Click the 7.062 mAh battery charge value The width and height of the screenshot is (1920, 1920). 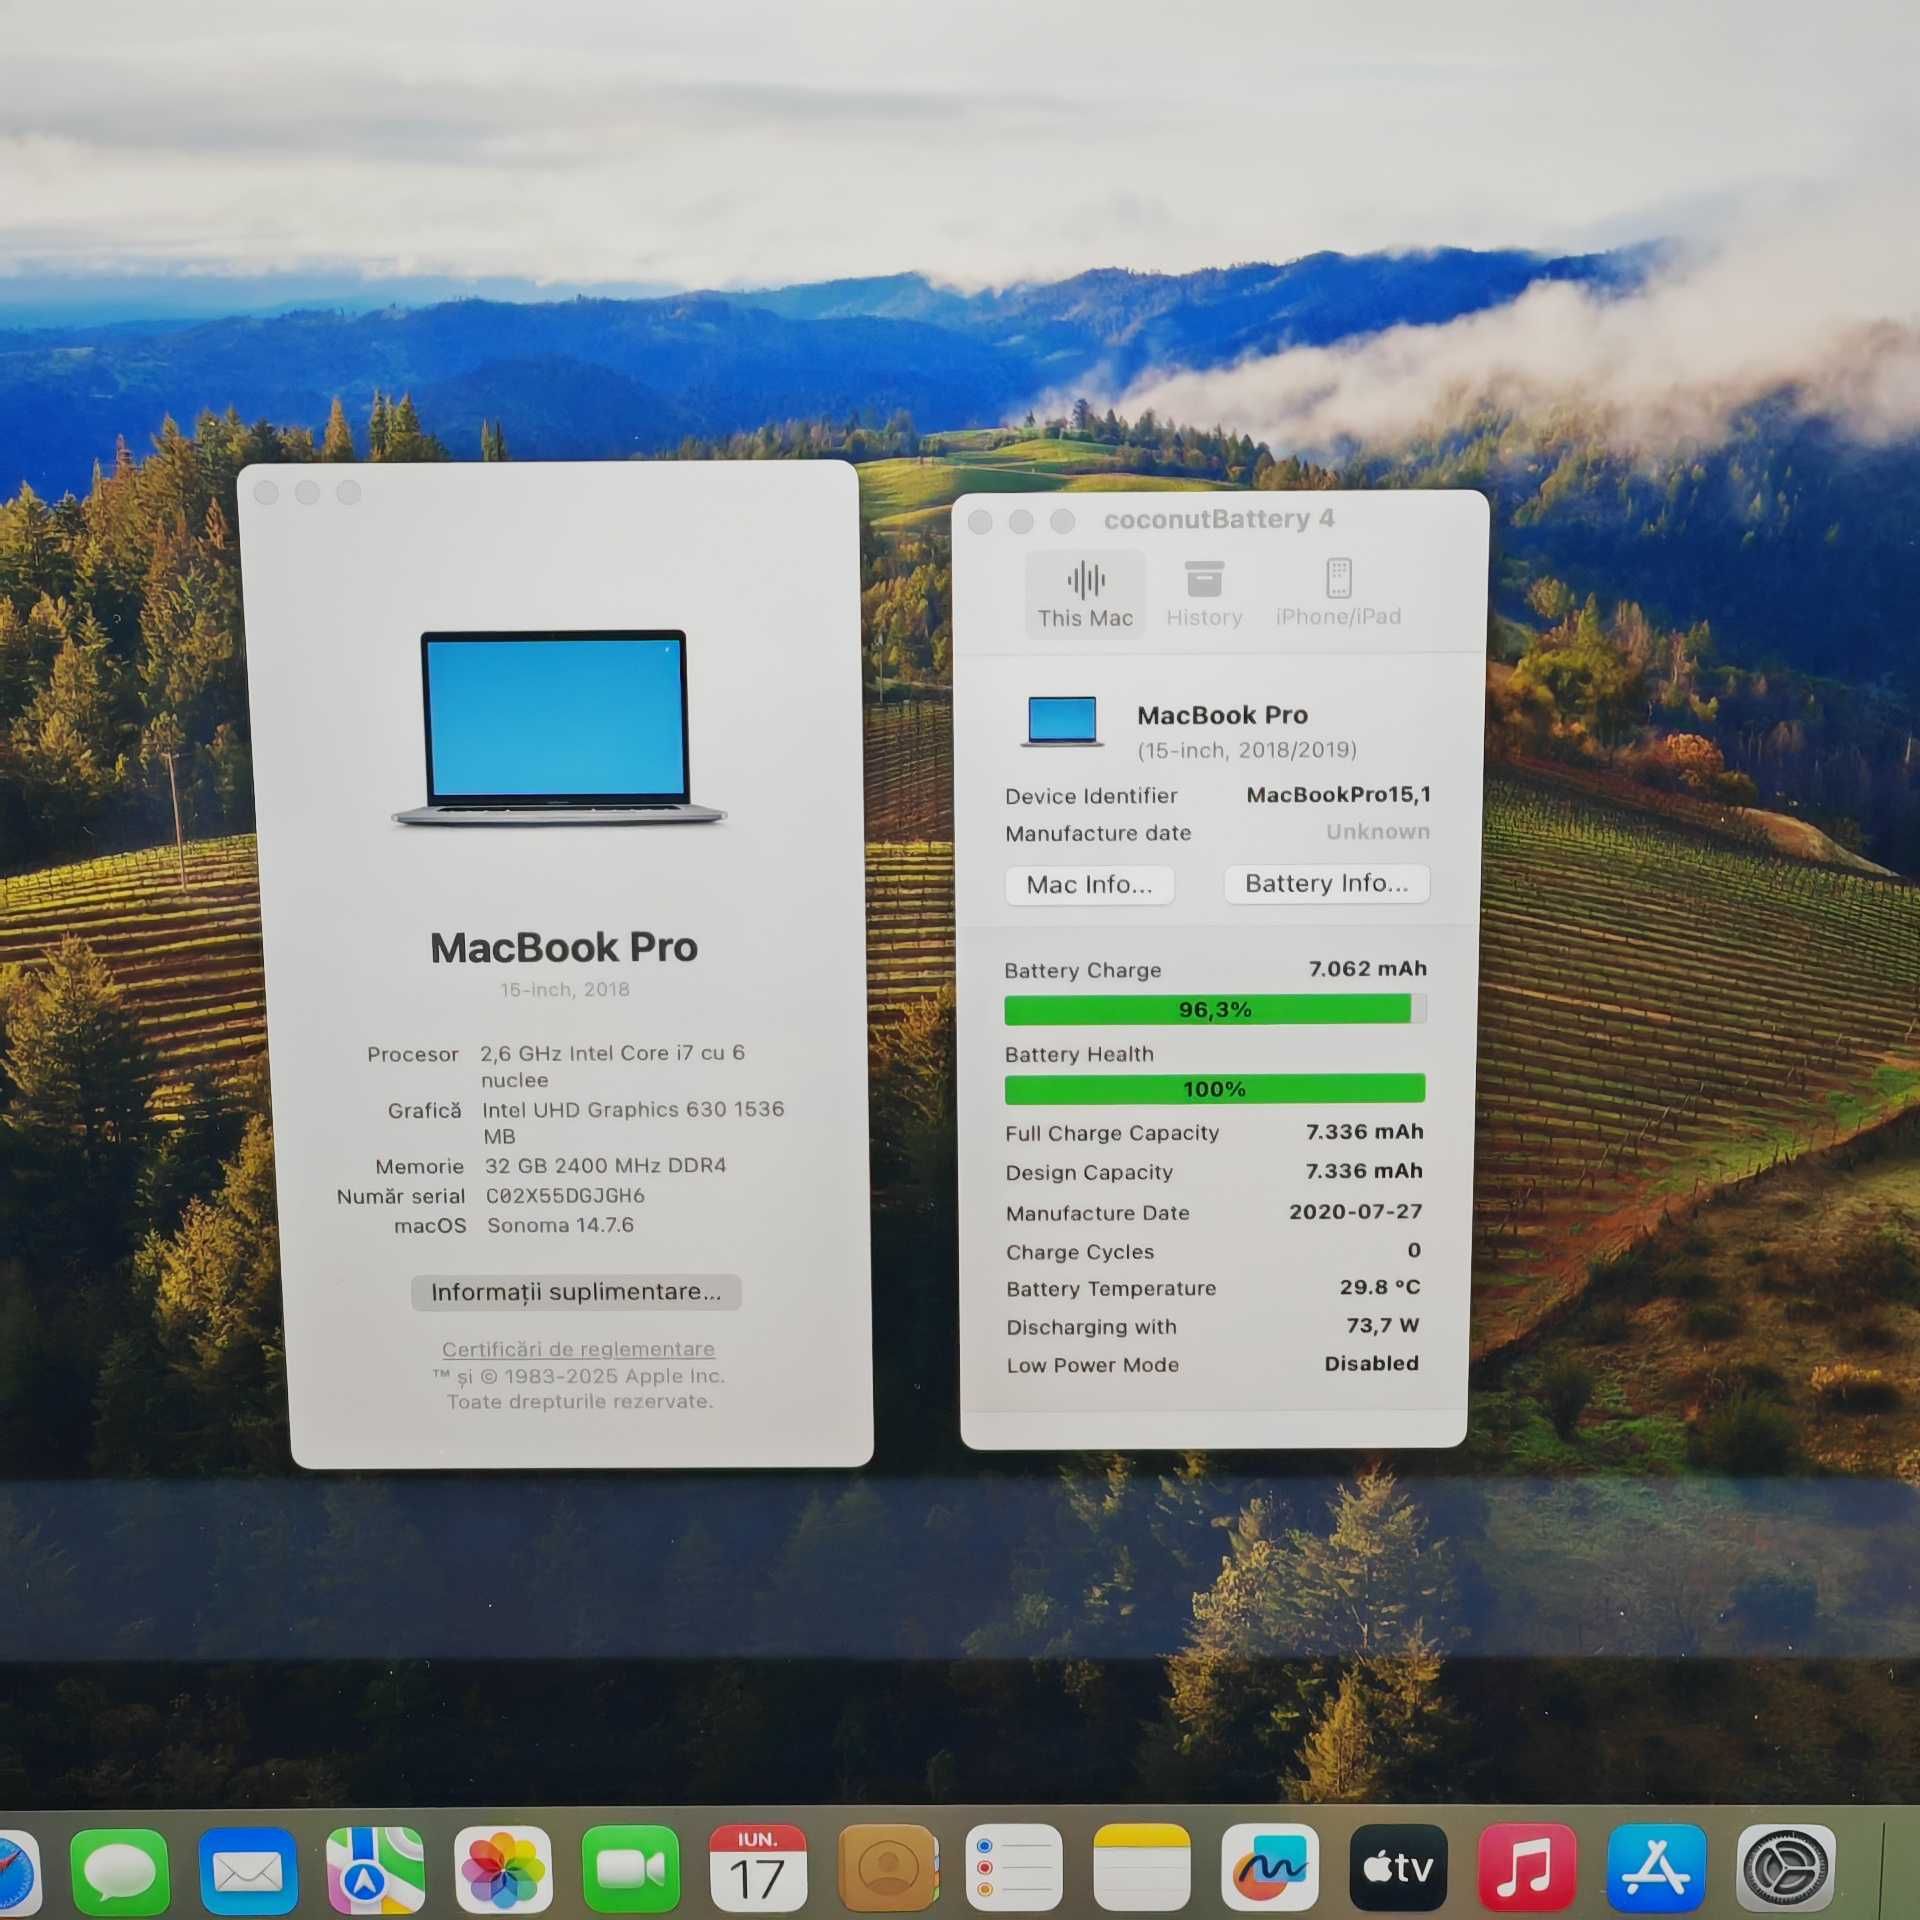pos(1368,969)
